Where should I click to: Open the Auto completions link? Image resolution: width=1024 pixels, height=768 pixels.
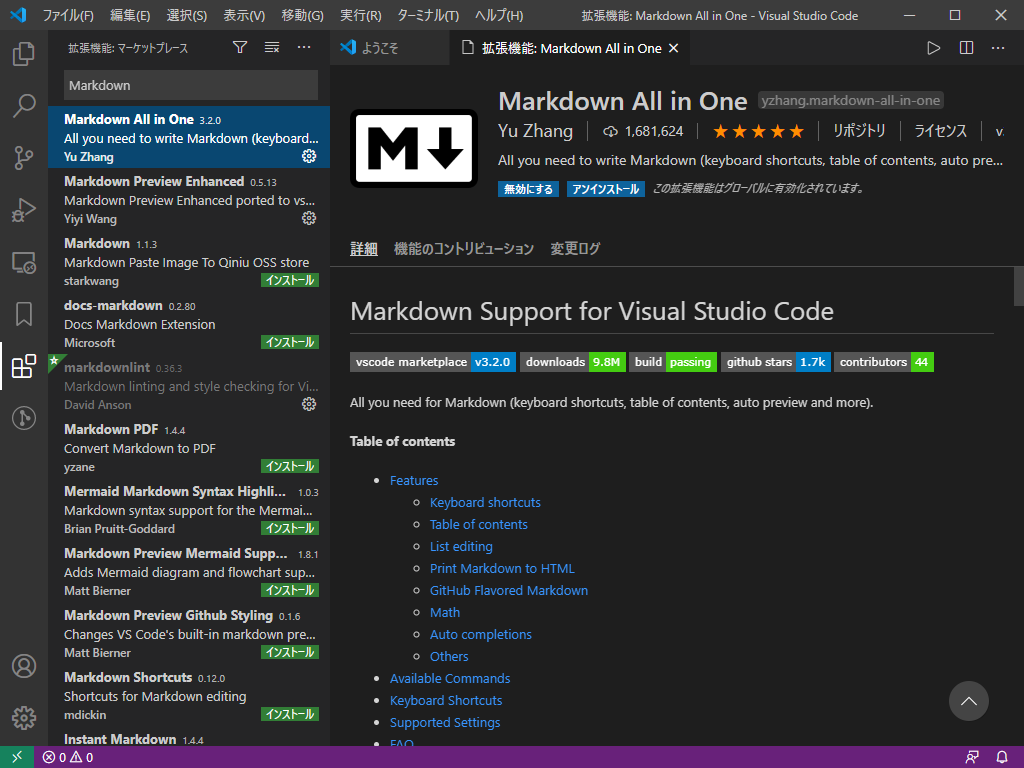(x=481, y=635)
